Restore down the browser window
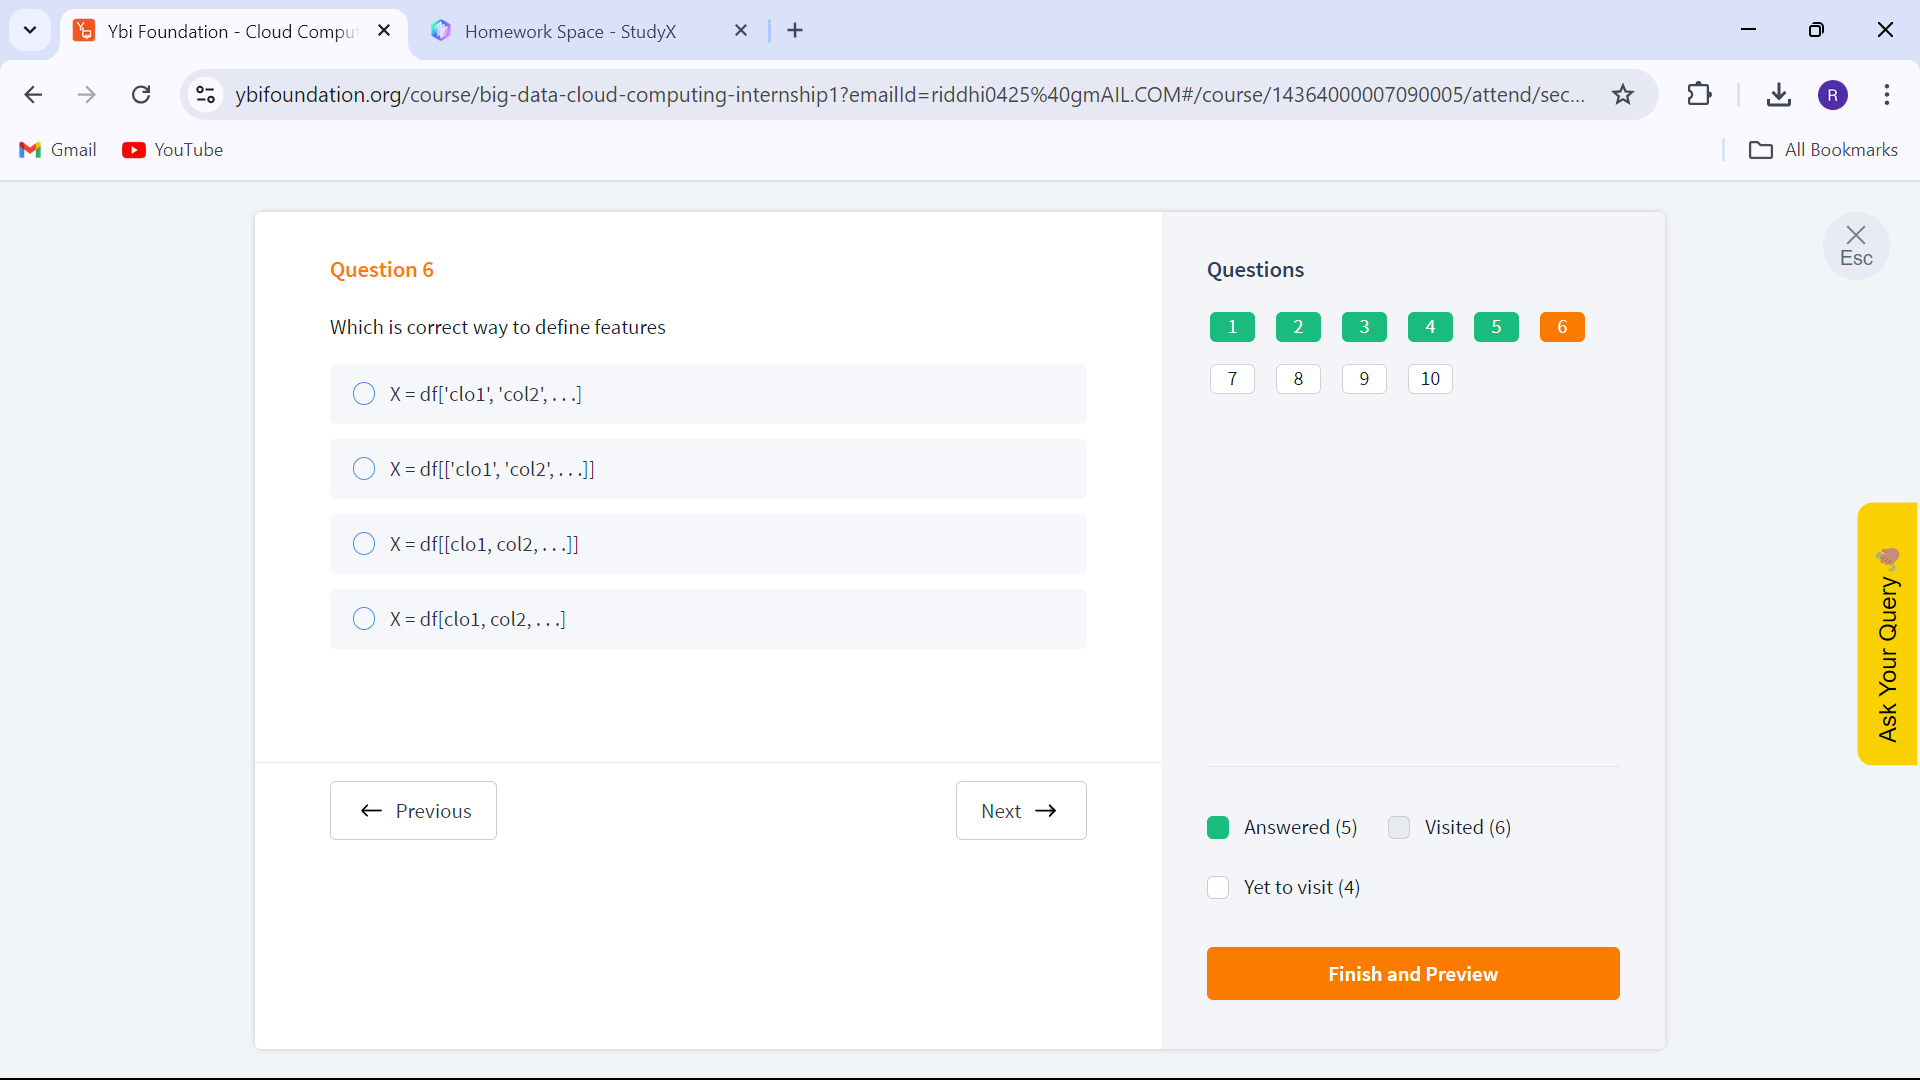The height and width of the screenshot is (1080, 1920). [1816, 30]
